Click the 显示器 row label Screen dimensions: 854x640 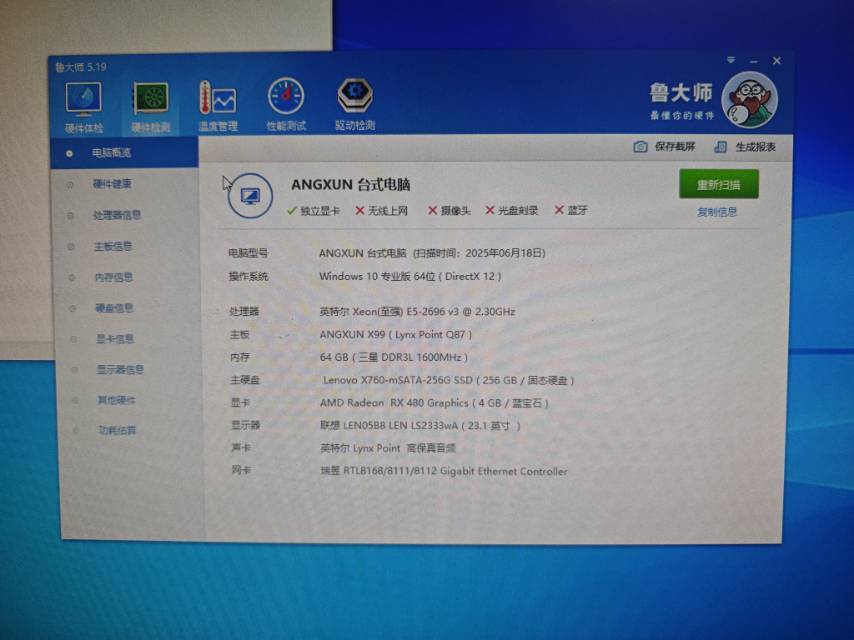click(x=245, y=426)
